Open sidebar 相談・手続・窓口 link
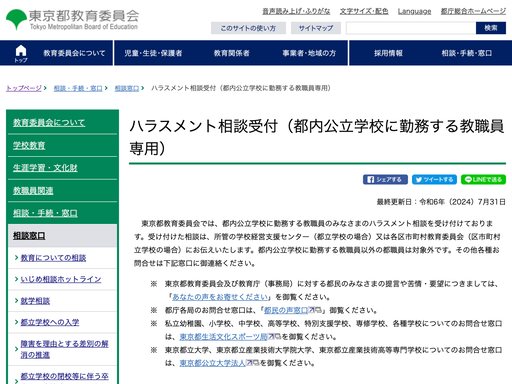 click(x=45, y=213)
